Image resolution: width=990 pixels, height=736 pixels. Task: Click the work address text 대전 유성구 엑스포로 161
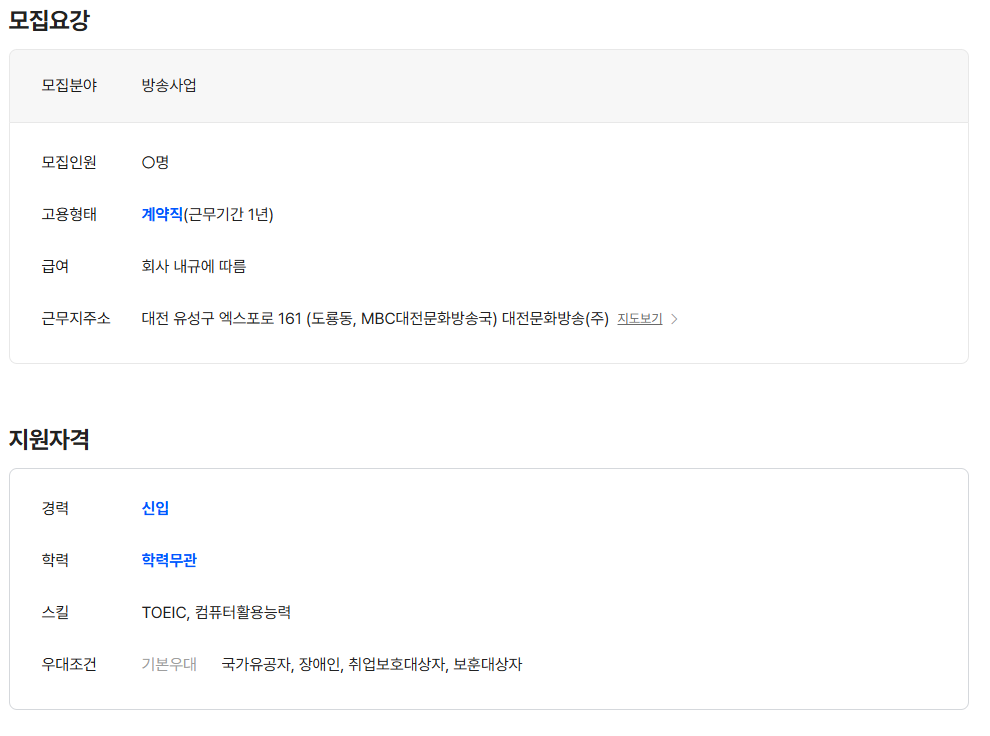222,318
